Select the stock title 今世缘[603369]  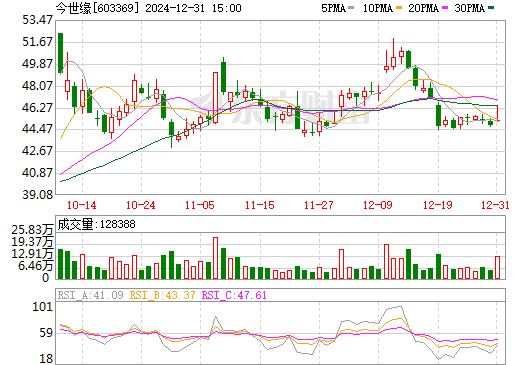(x=97, y=8)
